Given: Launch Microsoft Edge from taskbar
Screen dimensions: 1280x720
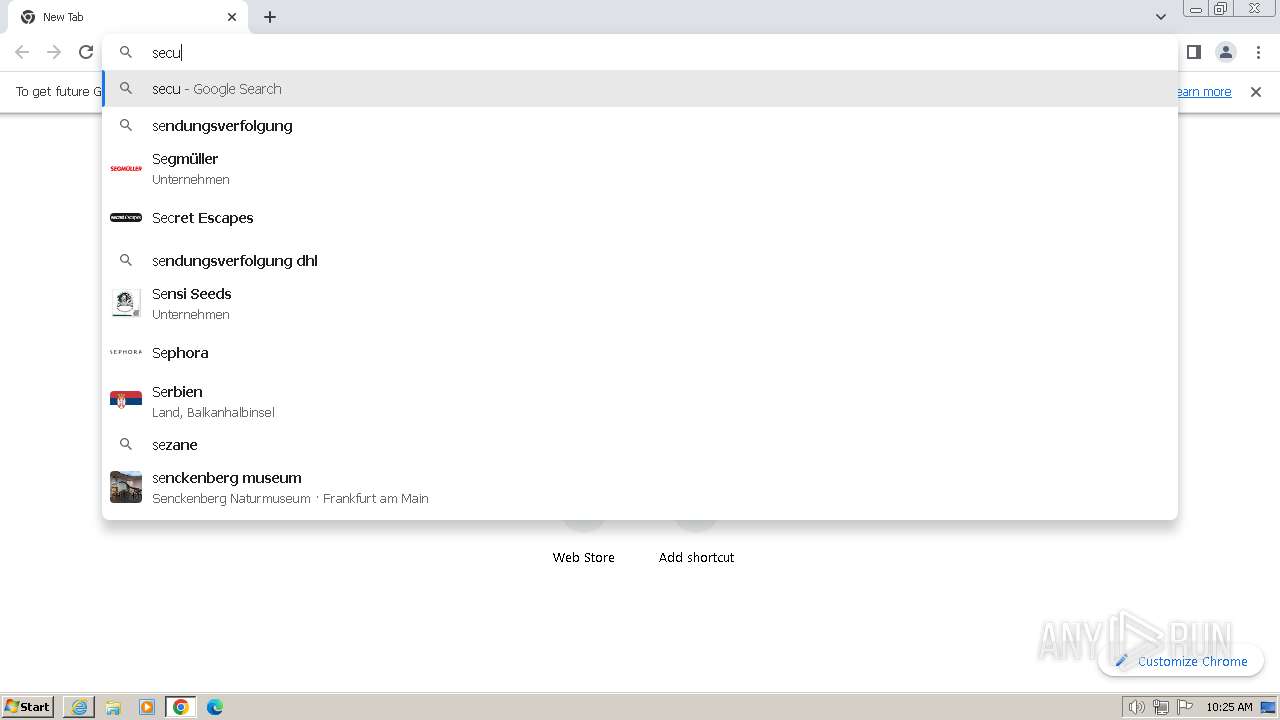Looking at the screenshot, I should pyautogui.click(x=215, y=707).
